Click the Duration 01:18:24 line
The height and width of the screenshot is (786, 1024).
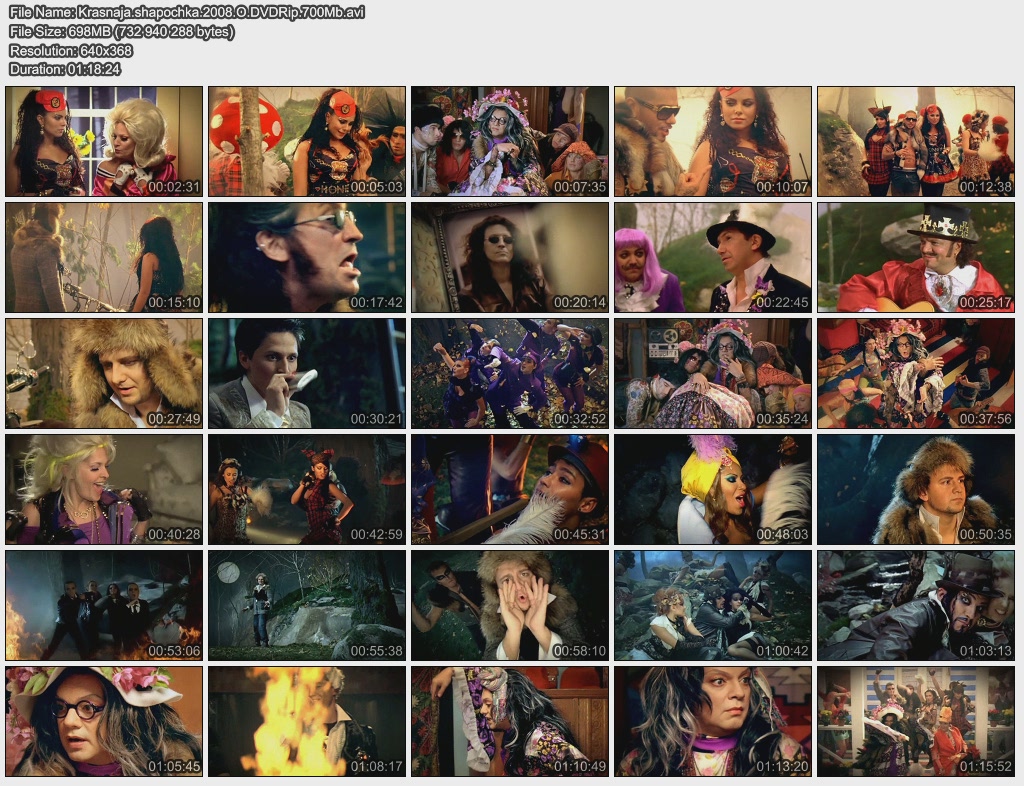[x=65, y=69]
